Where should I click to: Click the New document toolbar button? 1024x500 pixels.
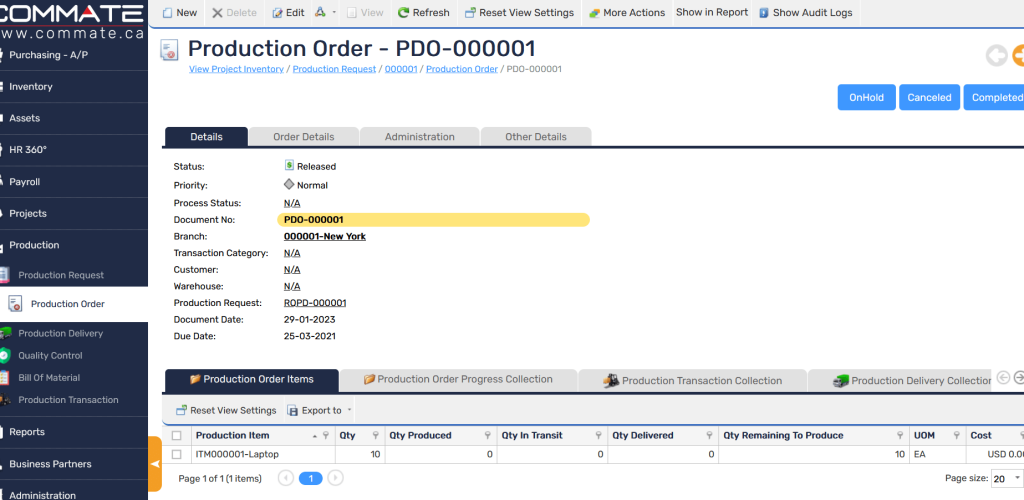180,12
